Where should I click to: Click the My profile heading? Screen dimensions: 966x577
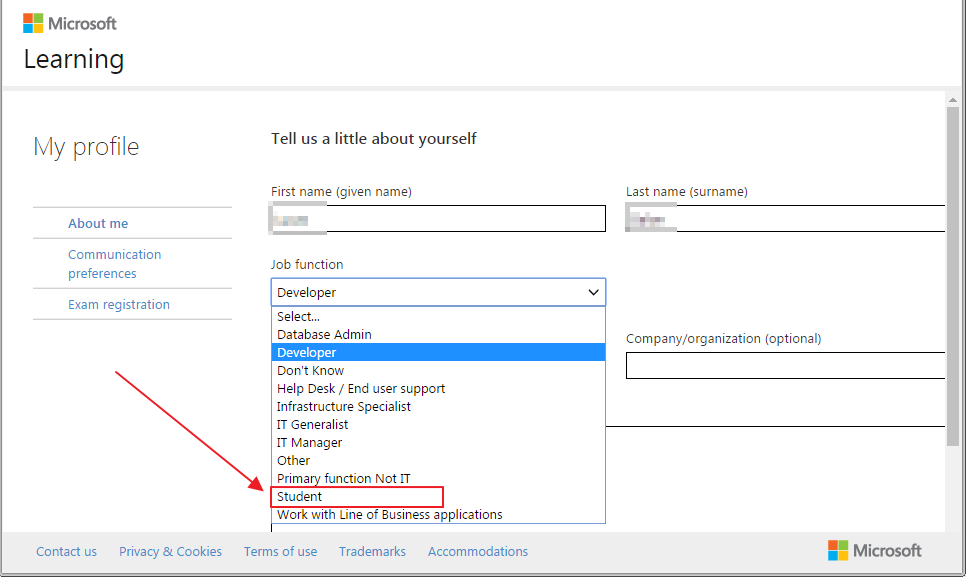click(86, 147)
